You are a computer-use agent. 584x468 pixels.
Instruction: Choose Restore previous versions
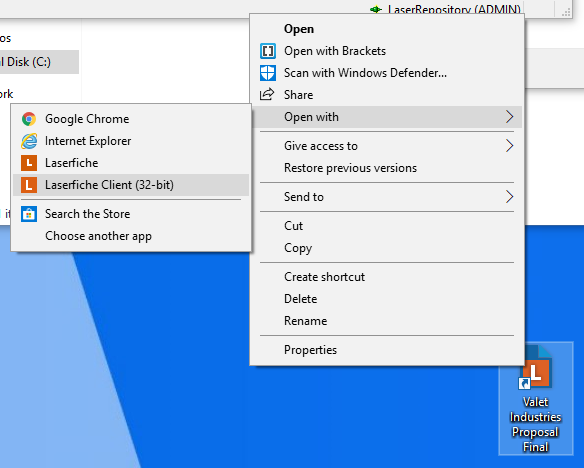(387, 168)
